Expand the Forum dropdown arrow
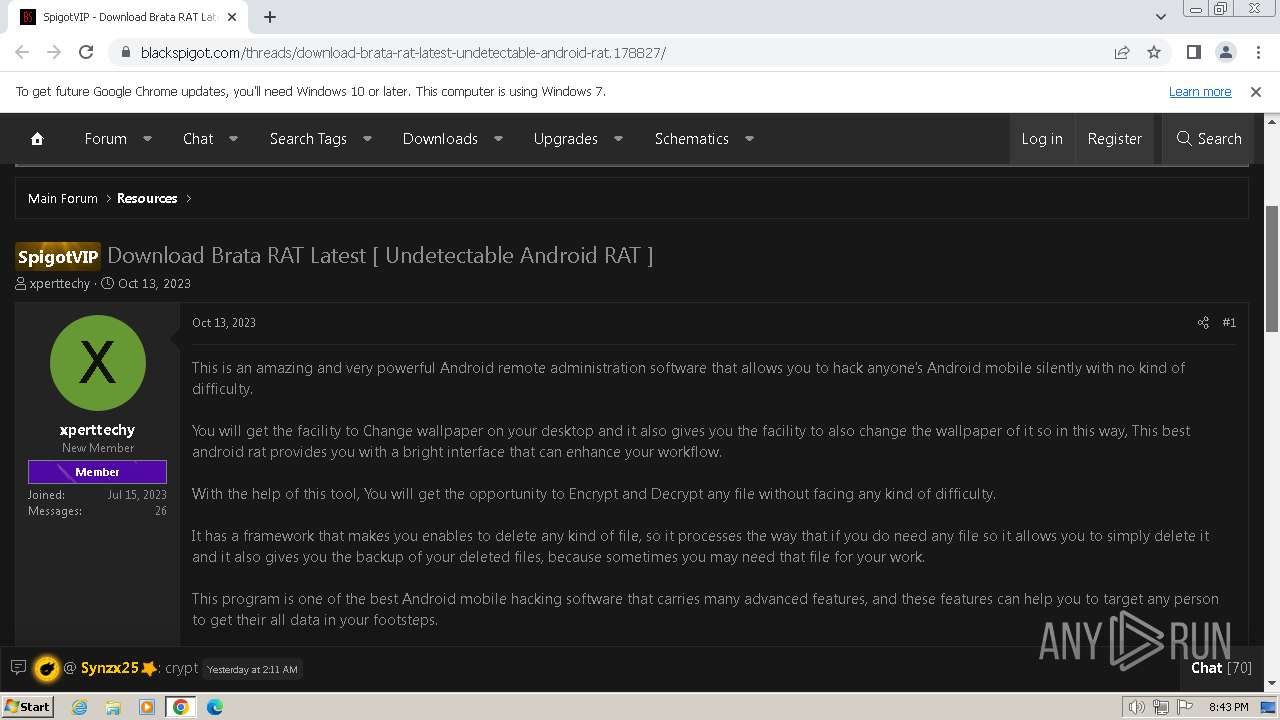 point(147,139)
